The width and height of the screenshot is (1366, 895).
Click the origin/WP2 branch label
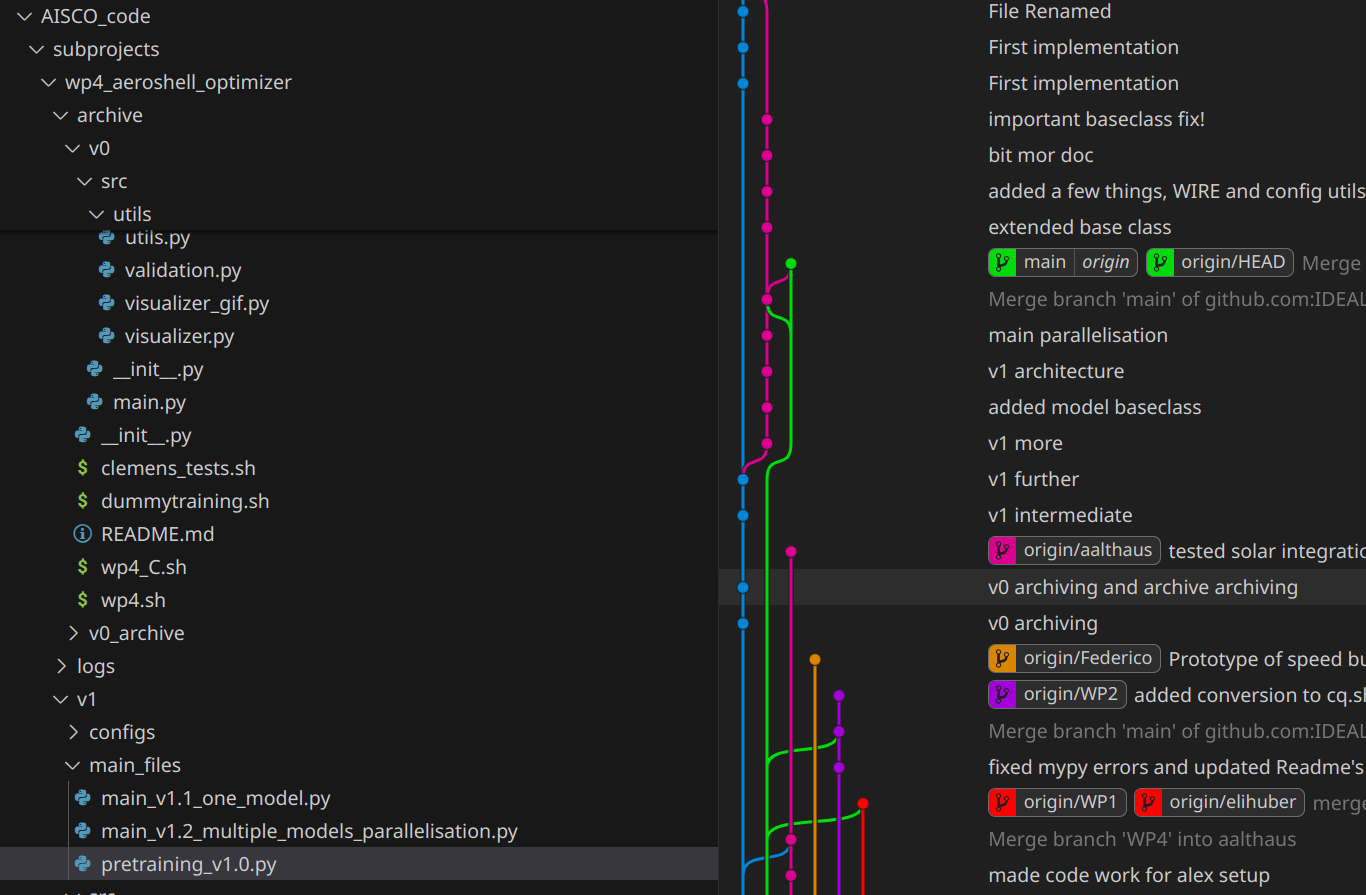pos(1071,695)
